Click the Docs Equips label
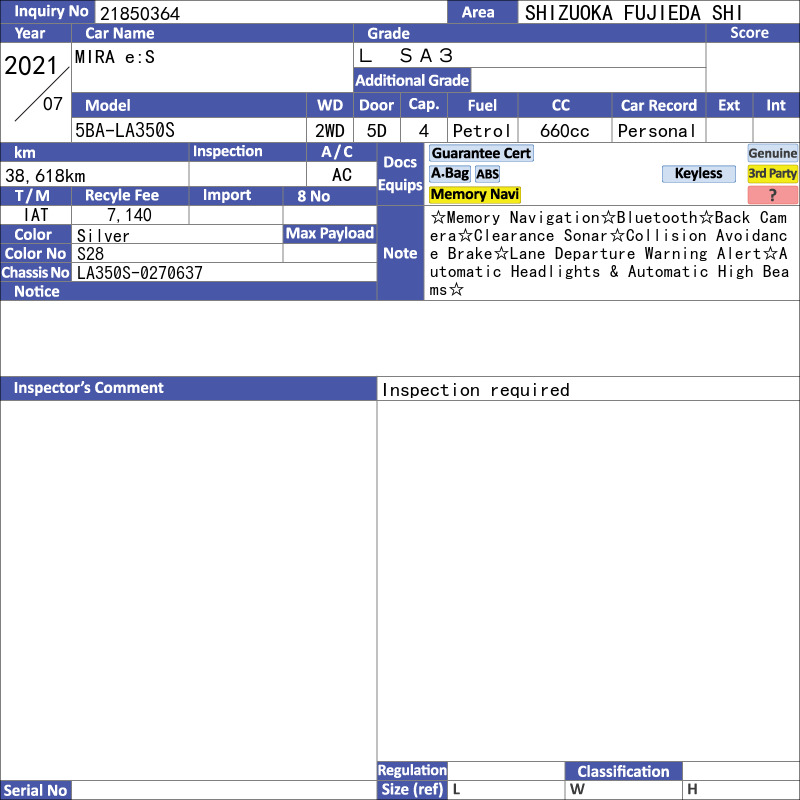 [400, 173]
